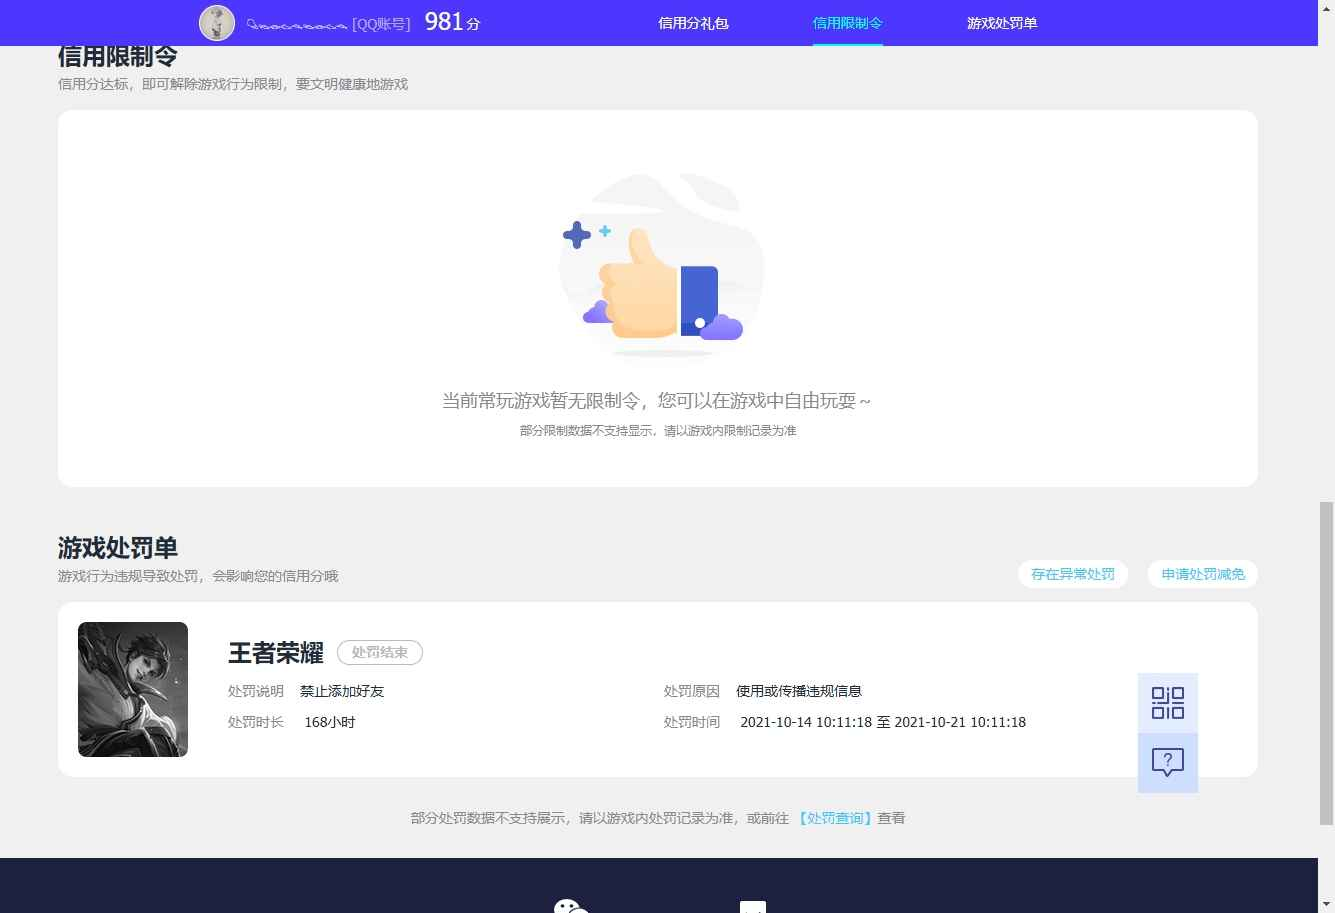The height and width of the screenshot is (913, 1335).
Task: Switch to 信用分礼包 tab
Action: [693, 23]
